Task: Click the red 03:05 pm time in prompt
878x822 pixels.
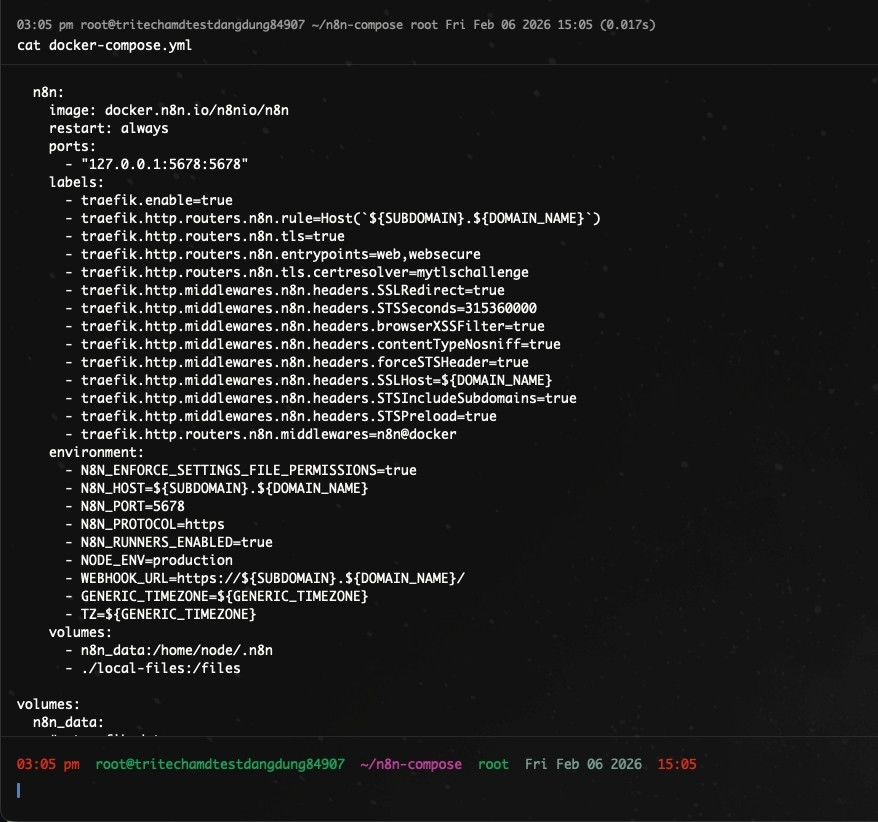Action: tap(48, 764)
